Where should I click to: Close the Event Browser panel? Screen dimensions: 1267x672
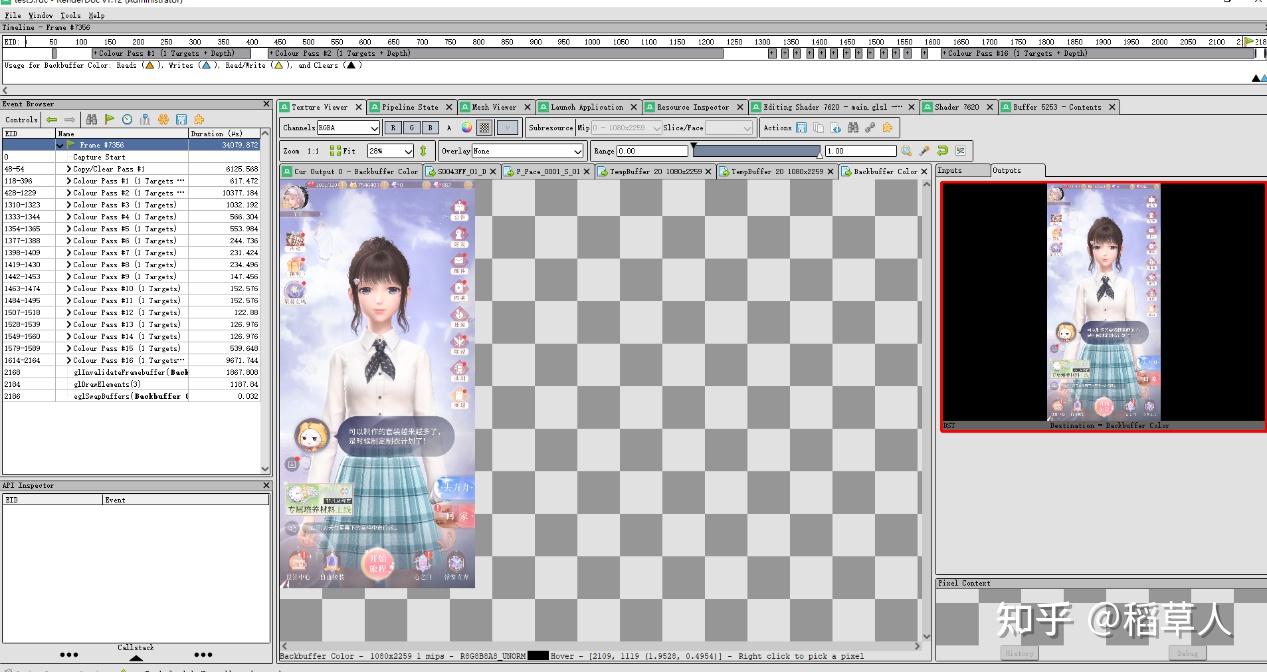click(x=266, y=104)
